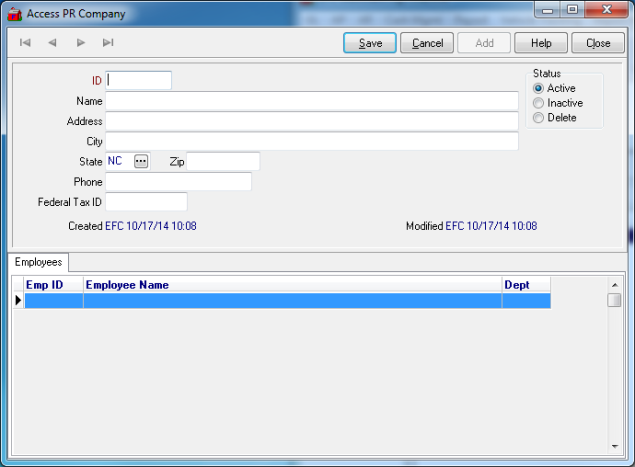Click into the ID input field
Viewport: 635px width, 467px height.
139,80
